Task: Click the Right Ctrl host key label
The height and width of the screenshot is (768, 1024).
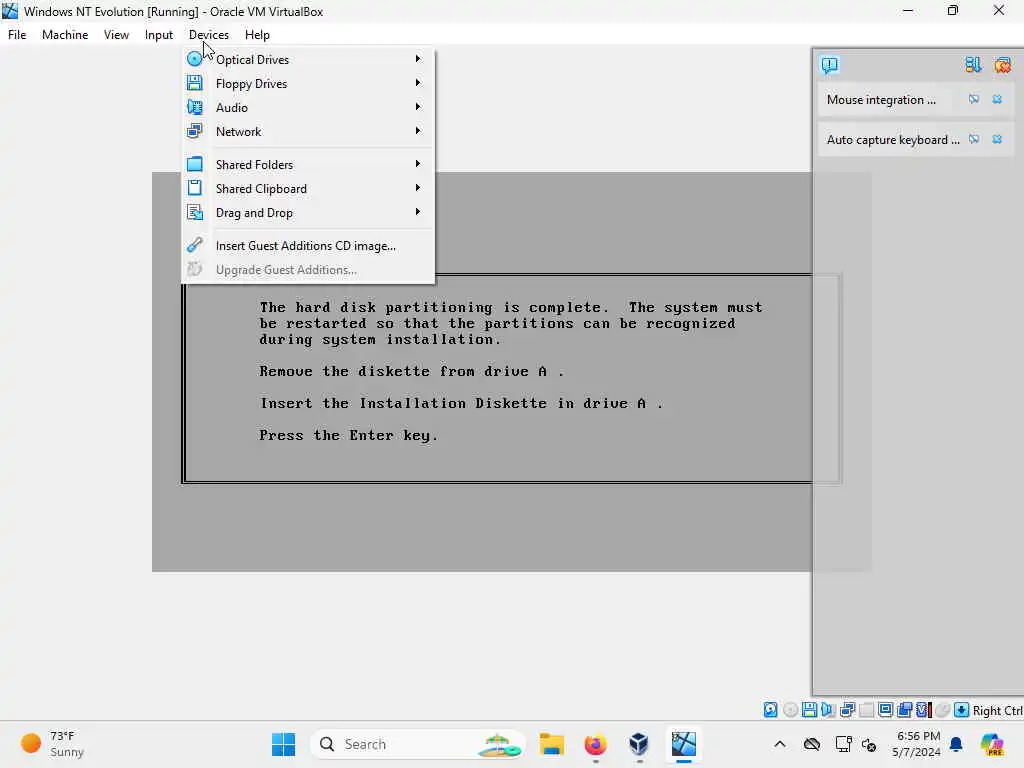Action: pyautogui.click(x=997, y=711)
